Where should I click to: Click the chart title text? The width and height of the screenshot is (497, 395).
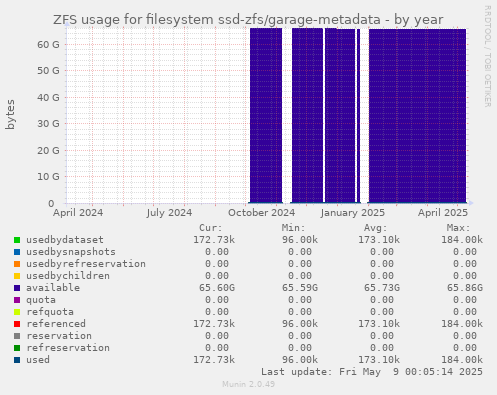248,20
